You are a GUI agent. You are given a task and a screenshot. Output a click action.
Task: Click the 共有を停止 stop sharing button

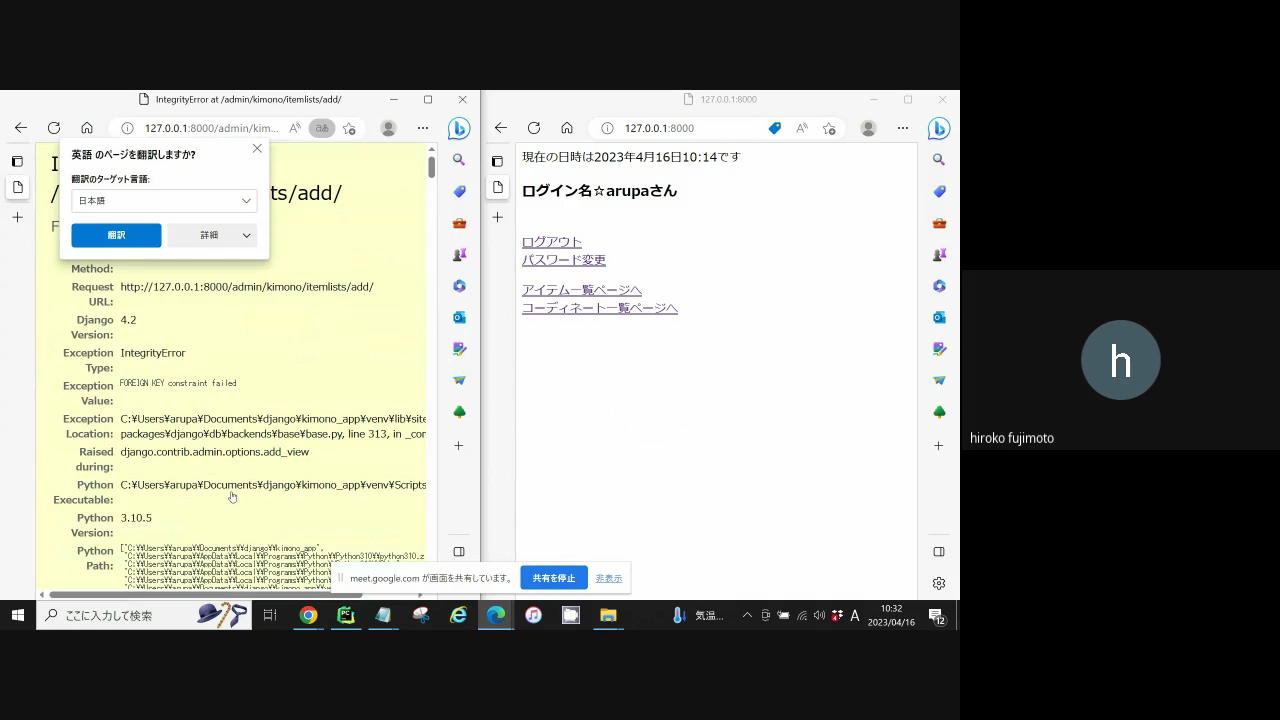[x=553, y=578]
